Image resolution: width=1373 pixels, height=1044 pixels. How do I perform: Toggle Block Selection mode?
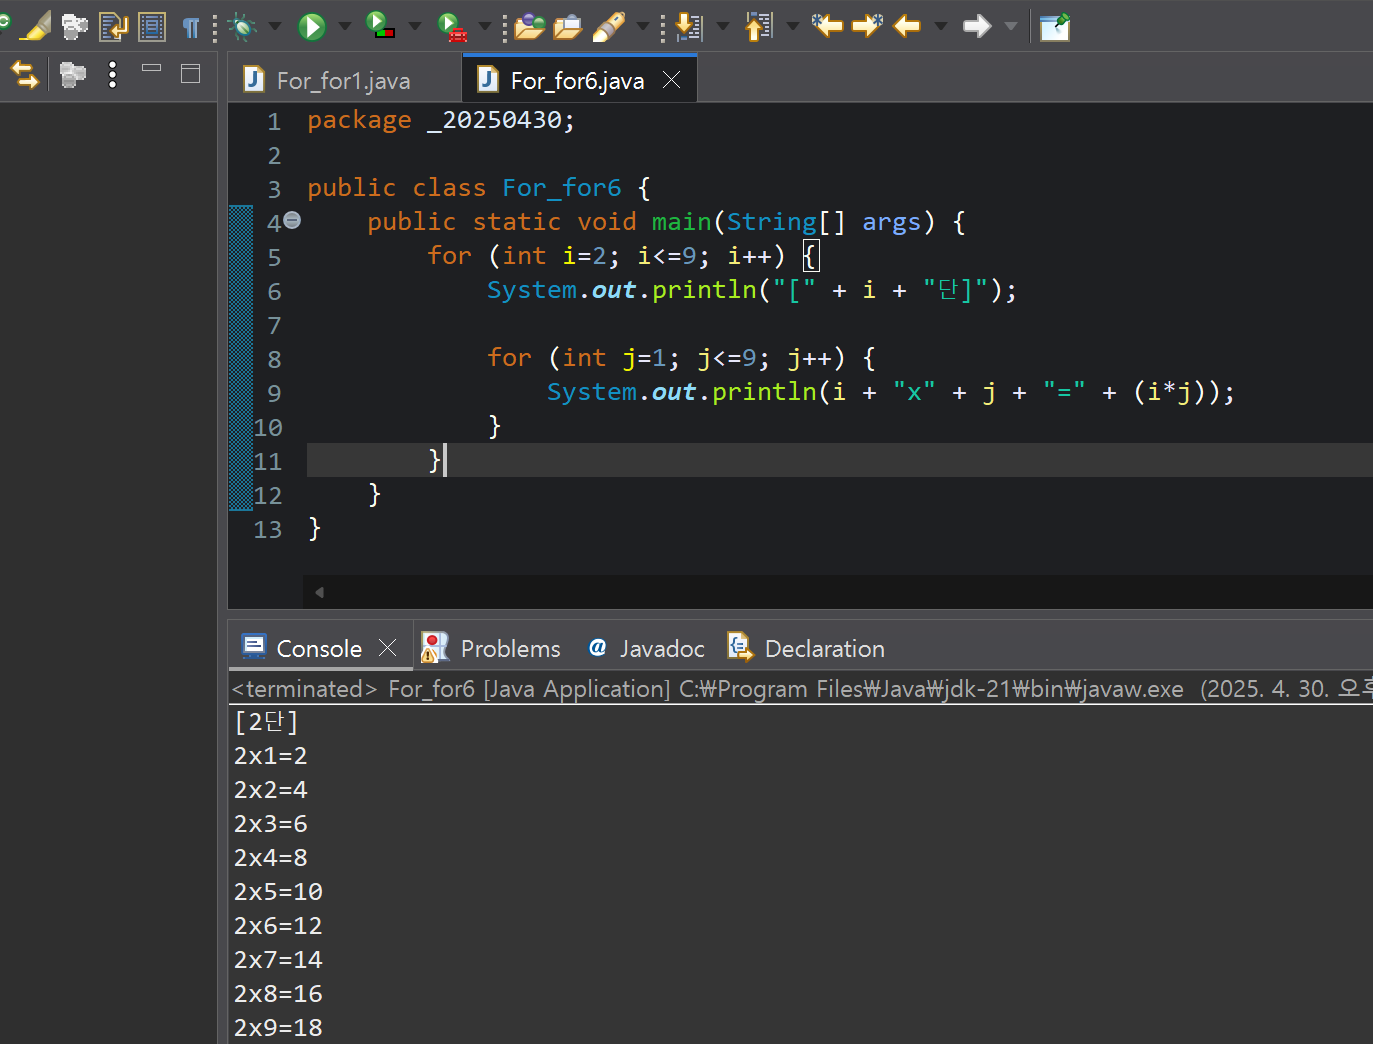tap(152, 26)
